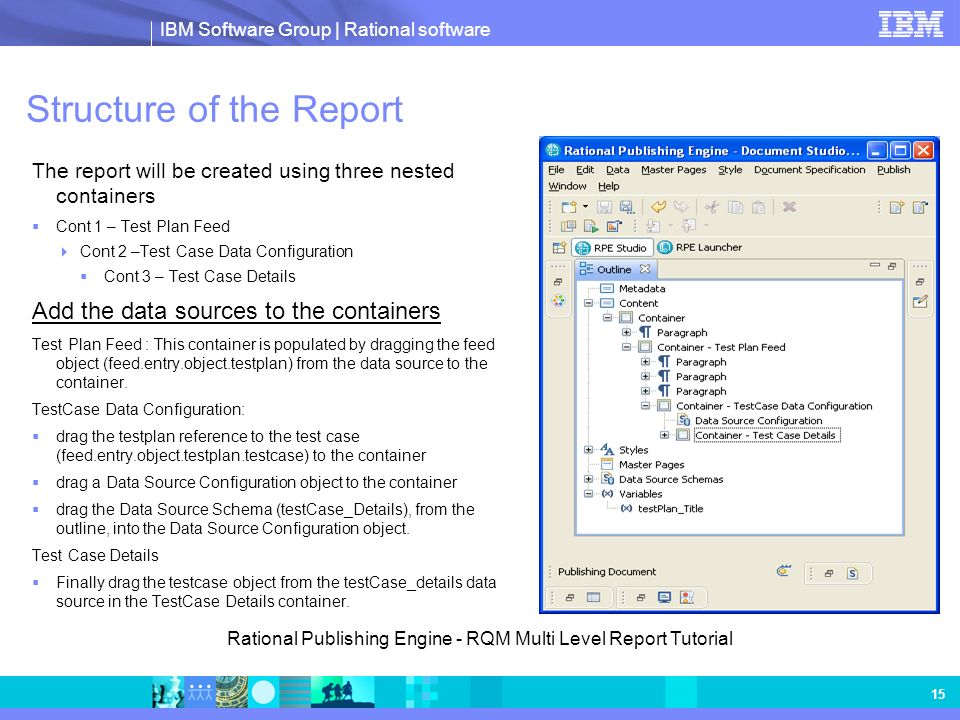The image size is (960, 720).
Task: Click the Paste clipboard toolbar icon
Action: [x=758, y=207]
